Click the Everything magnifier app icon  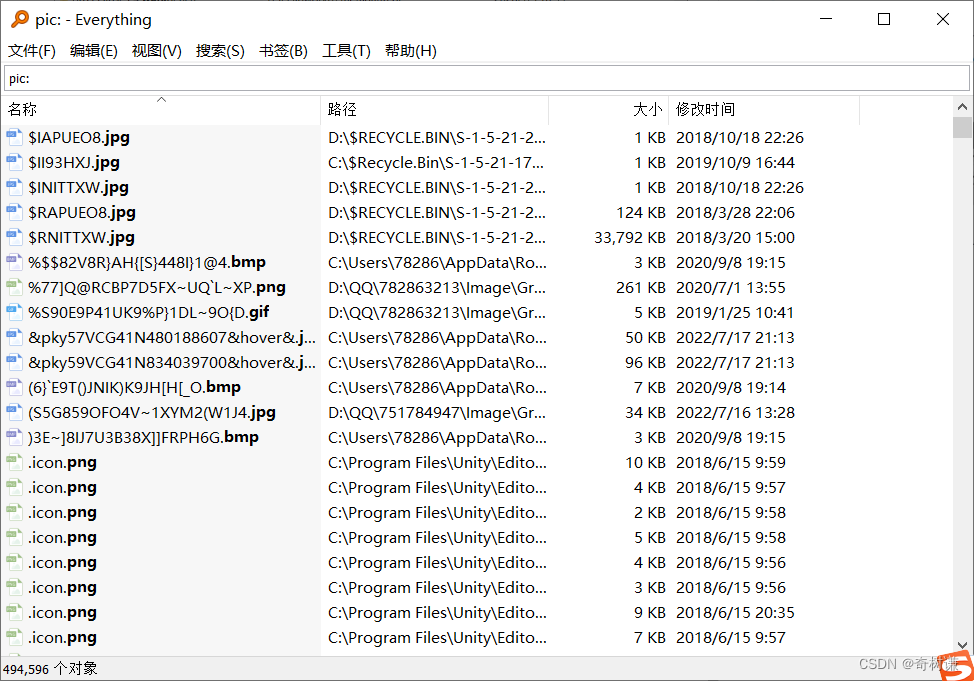pyautogui.click(x=20, y=19)
